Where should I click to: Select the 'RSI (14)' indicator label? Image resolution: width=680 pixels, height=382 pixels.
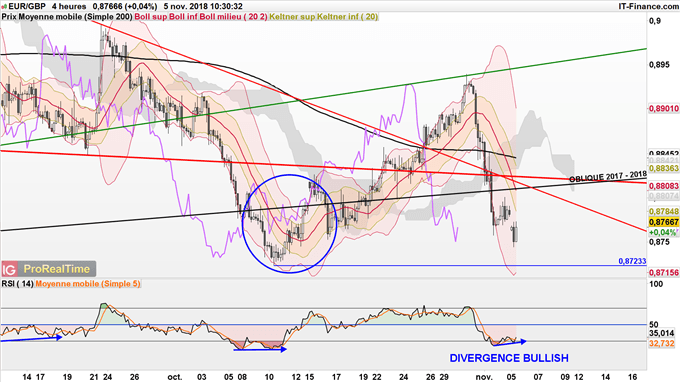tap(17, 284)
